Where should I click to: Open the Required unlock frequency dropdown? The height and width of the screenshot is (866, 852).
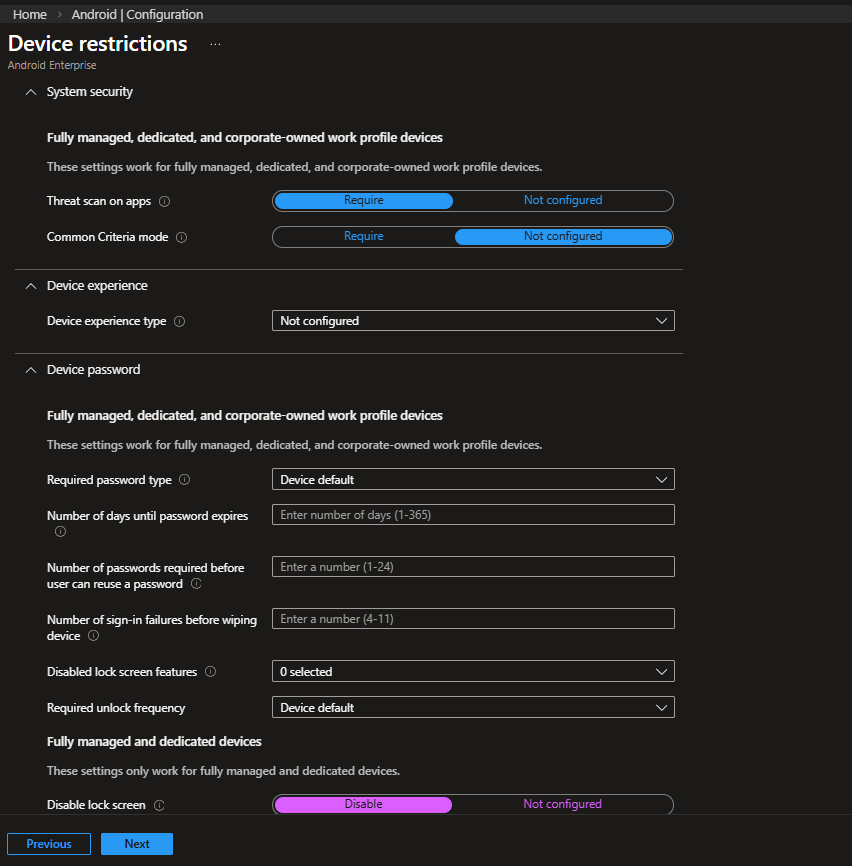pyautogui.click(x=473, y=708)
